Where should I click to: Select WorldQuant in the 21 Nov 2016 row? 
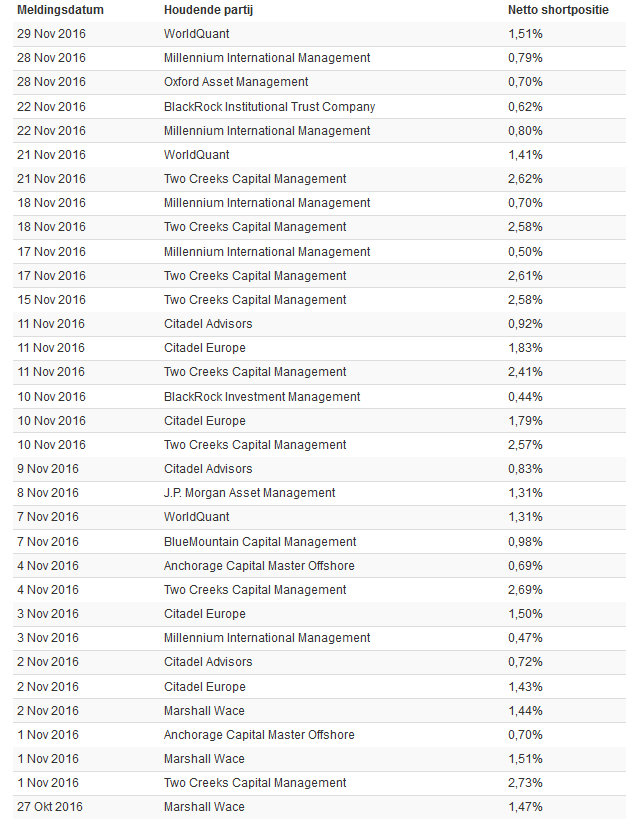[196, 155]
